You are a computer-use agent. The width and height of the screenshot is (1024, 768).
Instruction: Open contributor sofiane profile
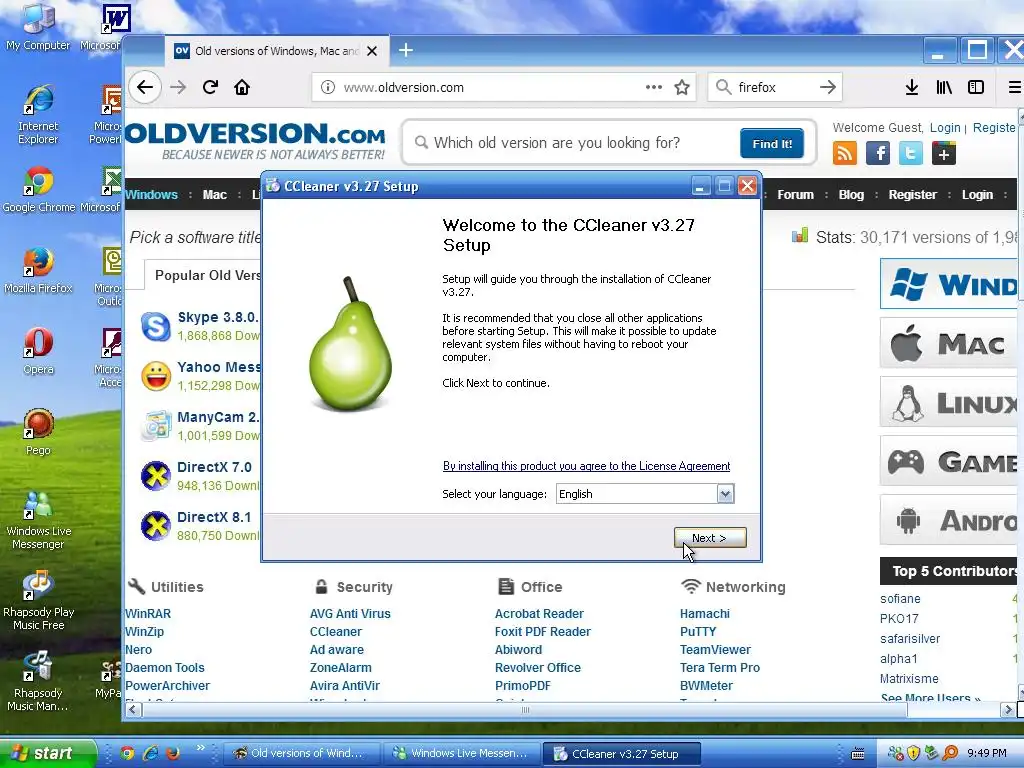(x=900, y=599)
